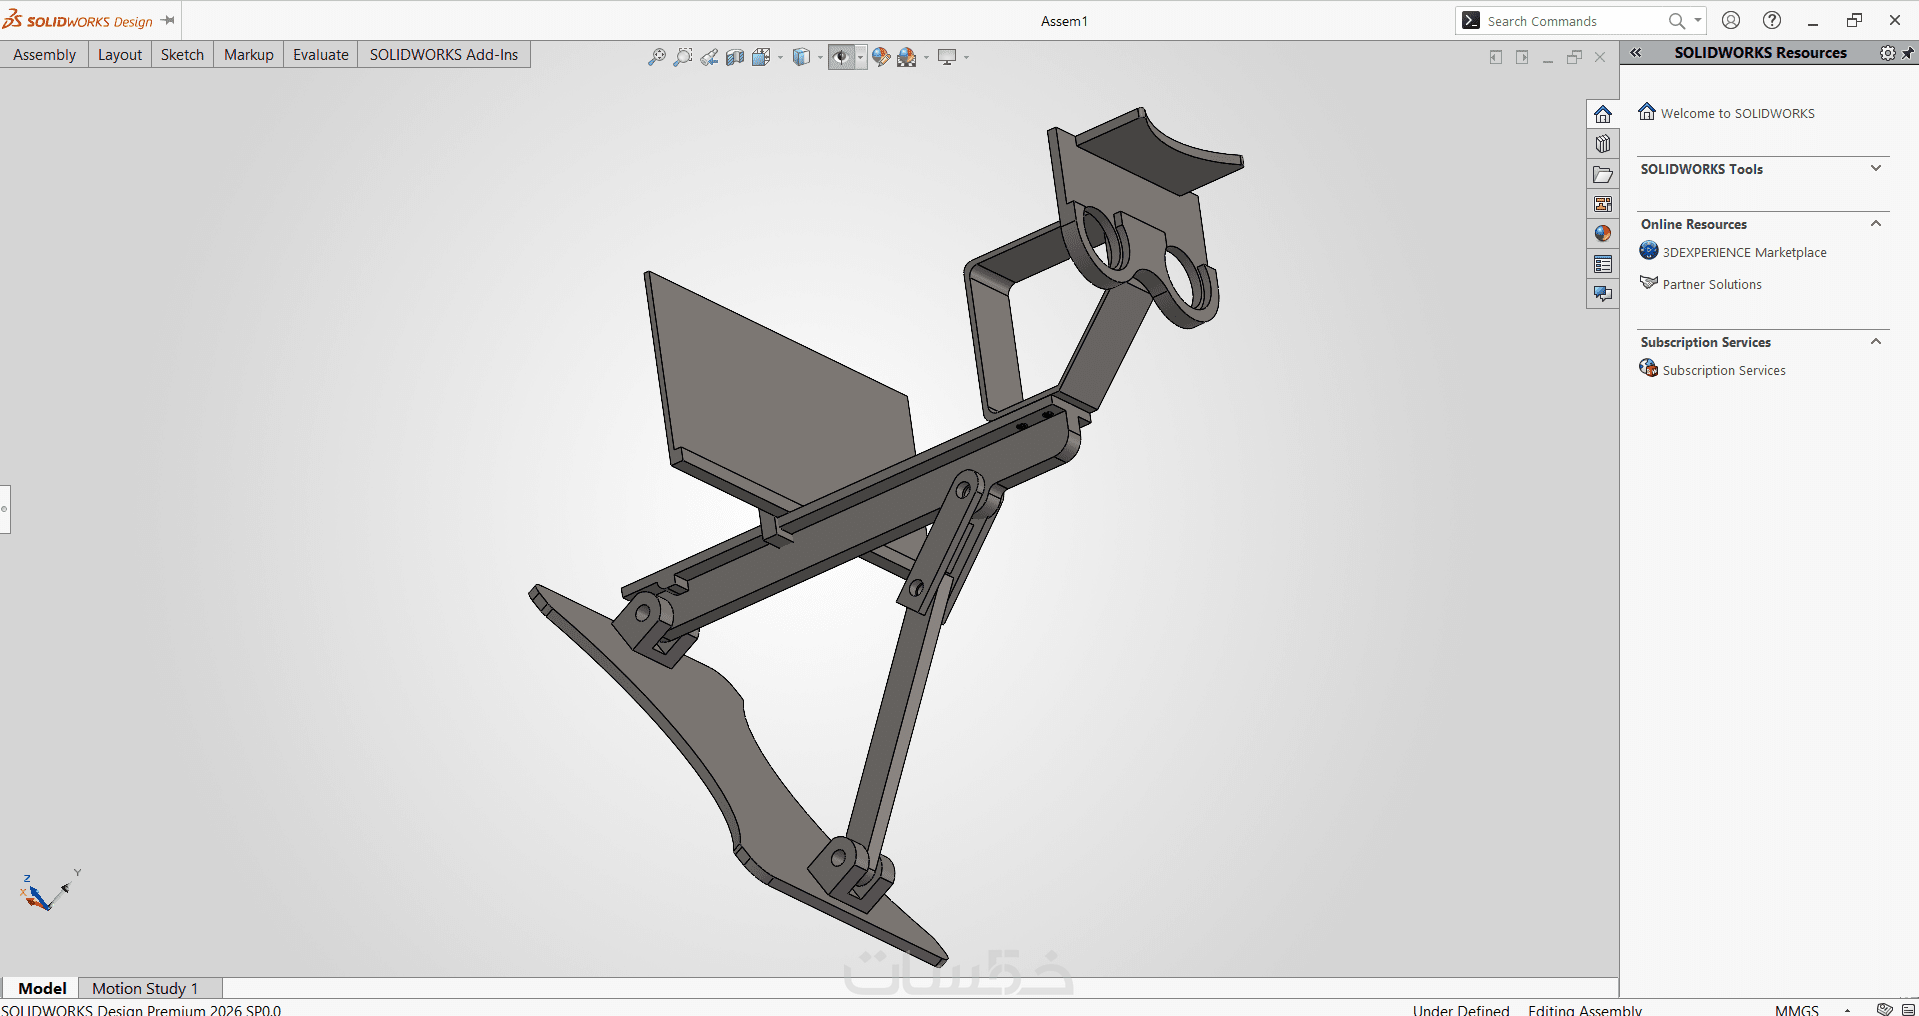Click the SOLIDWORKS Design logo
This screenshot has height=1016, width=1919.
78,20
